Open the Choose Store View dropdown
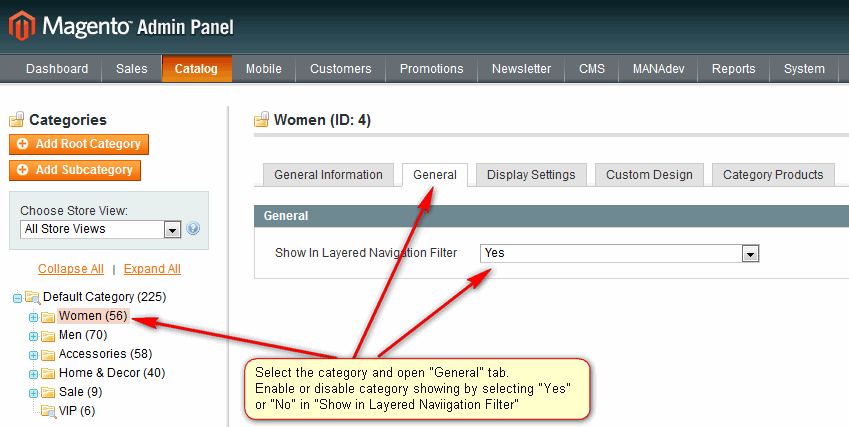849x427 pixels. pyautogui.click(x=100, y=229)
